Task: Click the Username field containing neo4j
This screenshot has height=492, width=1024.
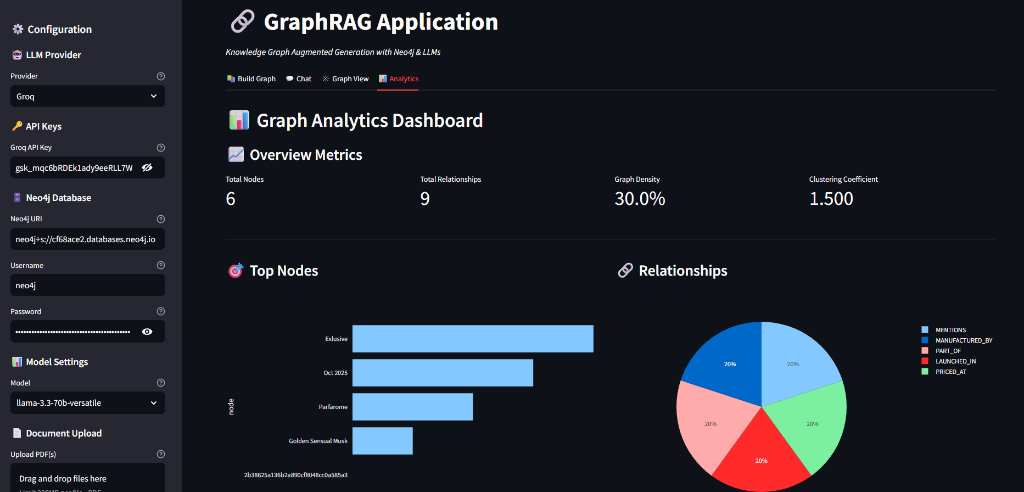Action: [88, 286]
